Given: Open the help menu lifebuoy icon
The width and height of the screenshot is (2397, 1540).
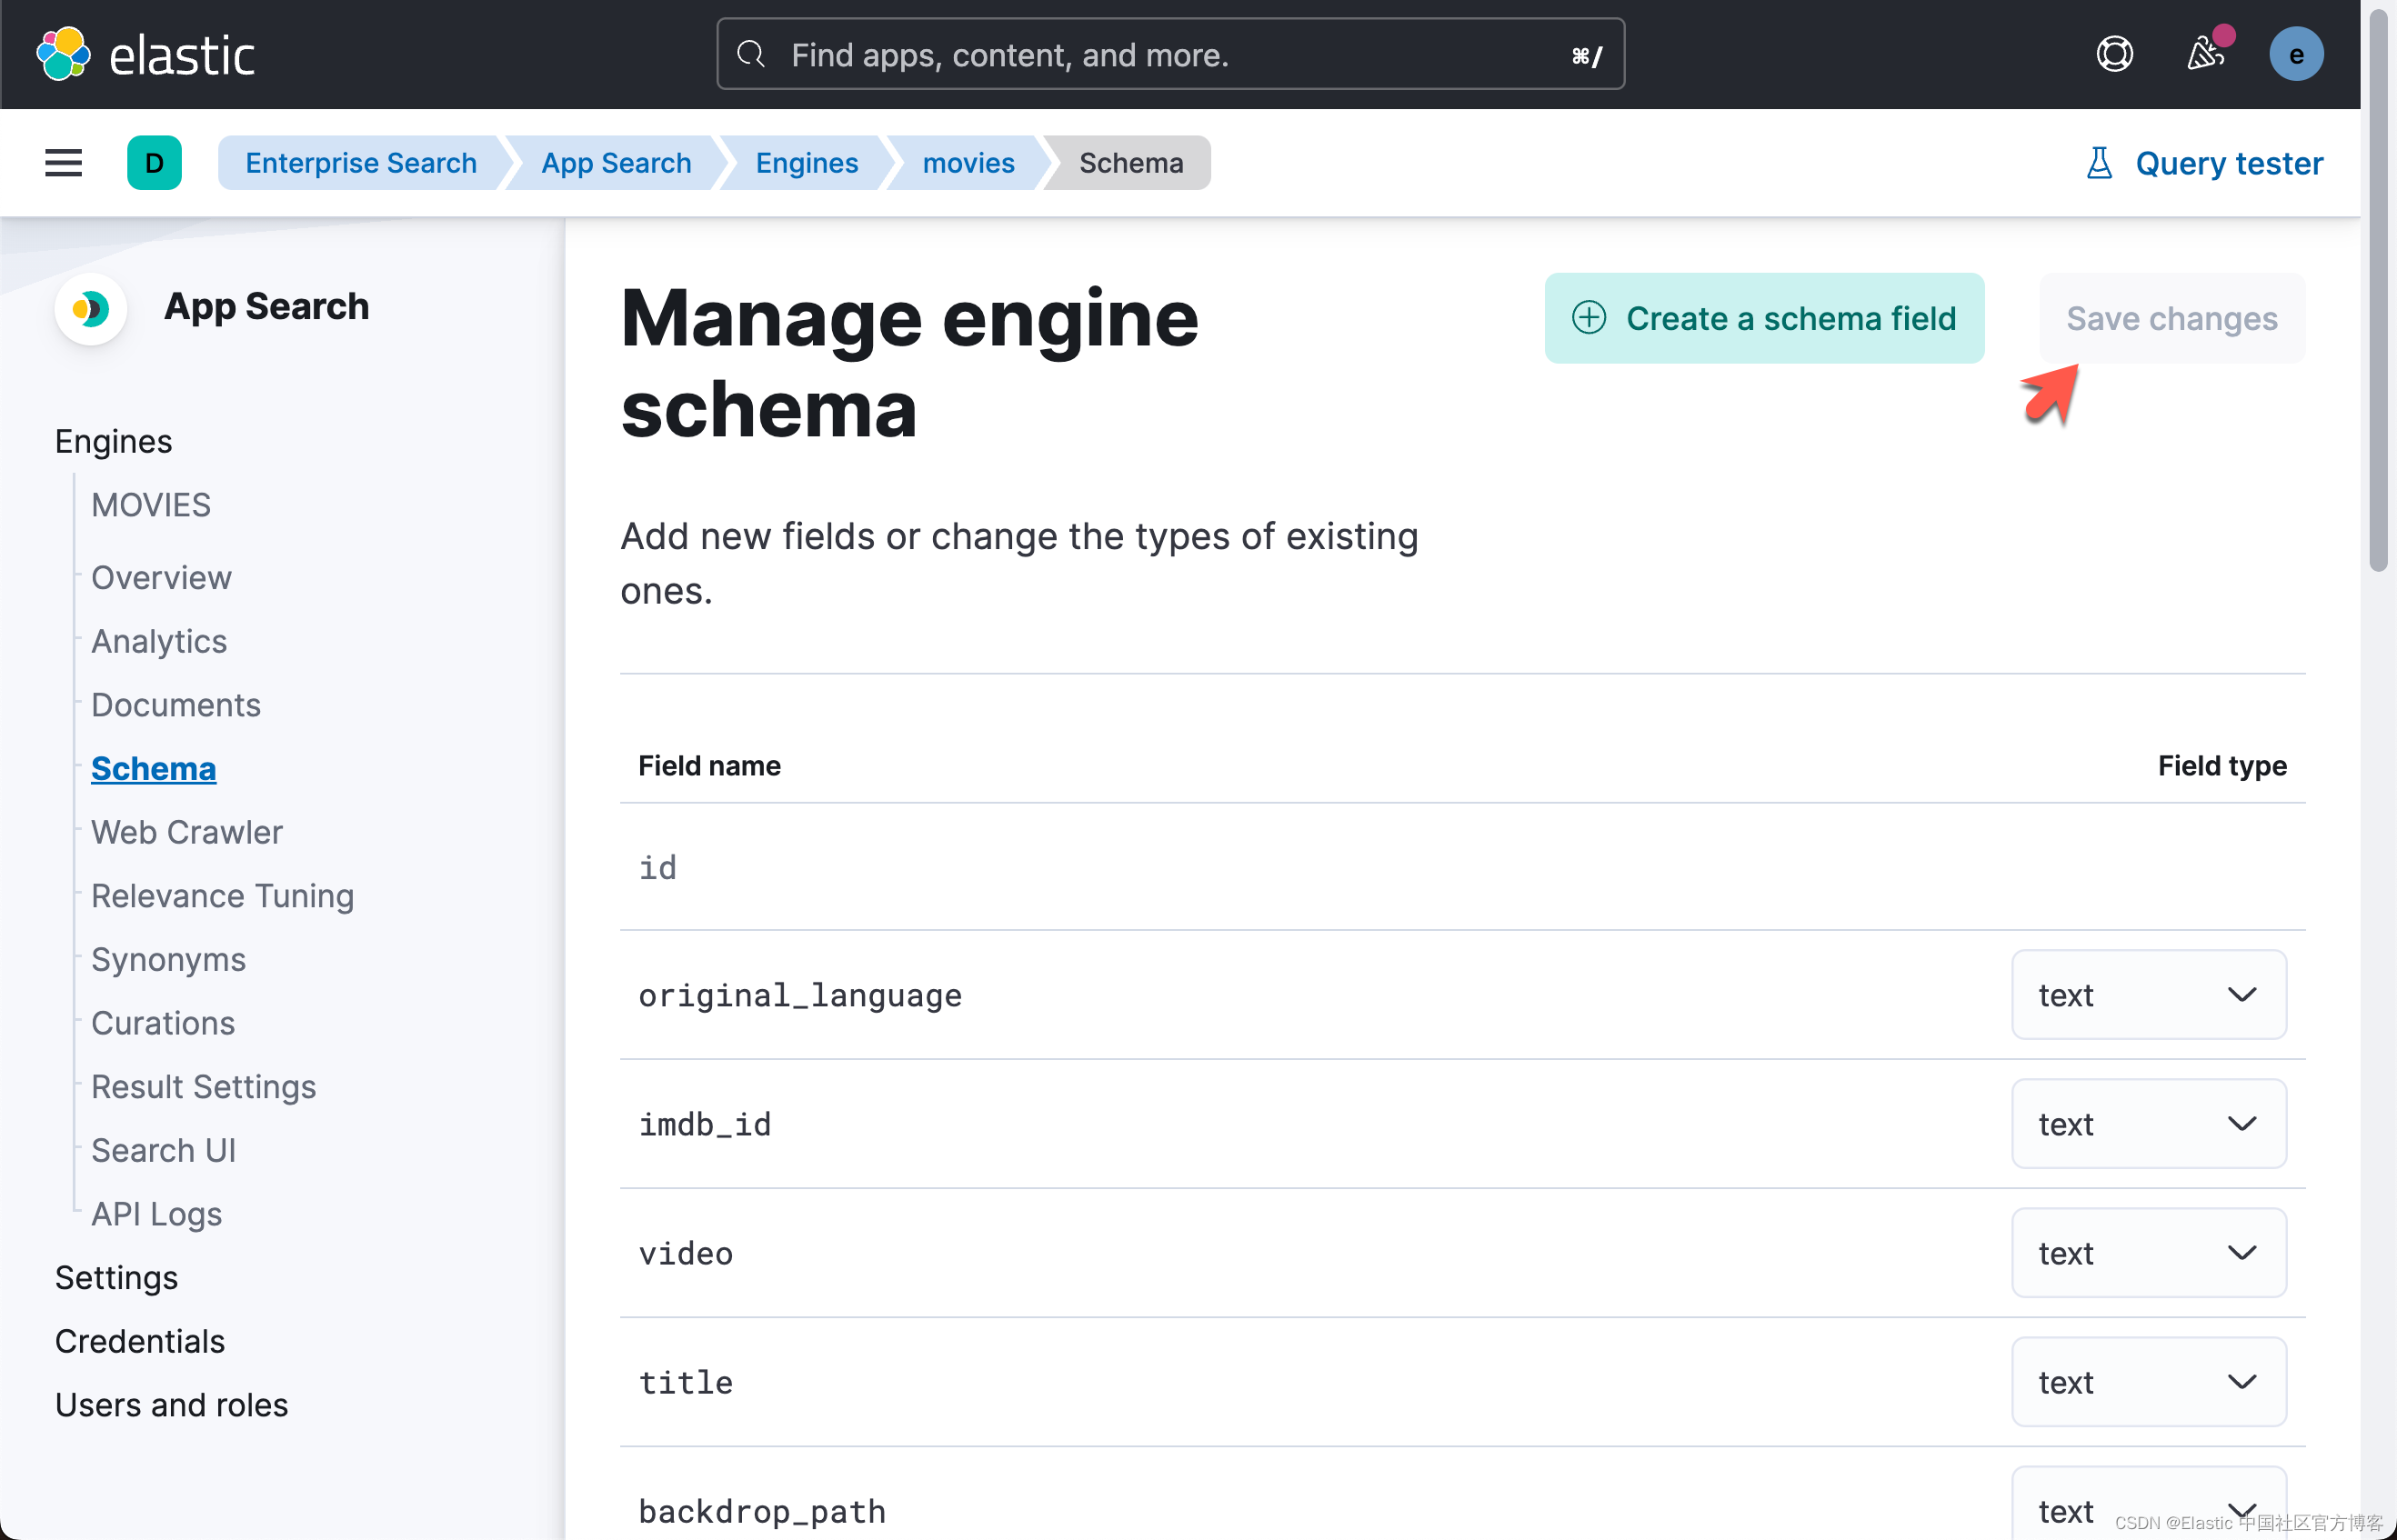Looking at the screenshot, I should [2114, 54].
